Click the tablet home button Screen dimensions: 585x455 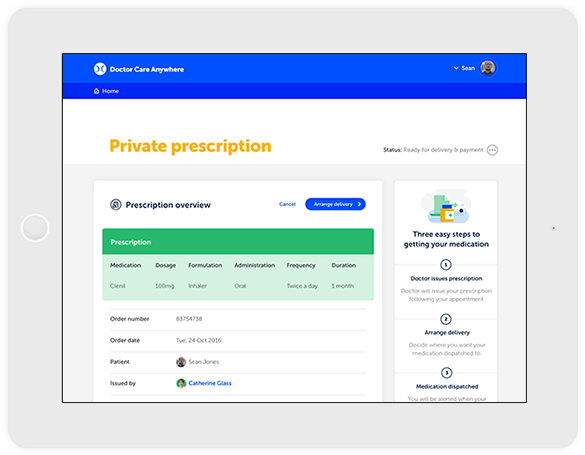pos(35,228)
